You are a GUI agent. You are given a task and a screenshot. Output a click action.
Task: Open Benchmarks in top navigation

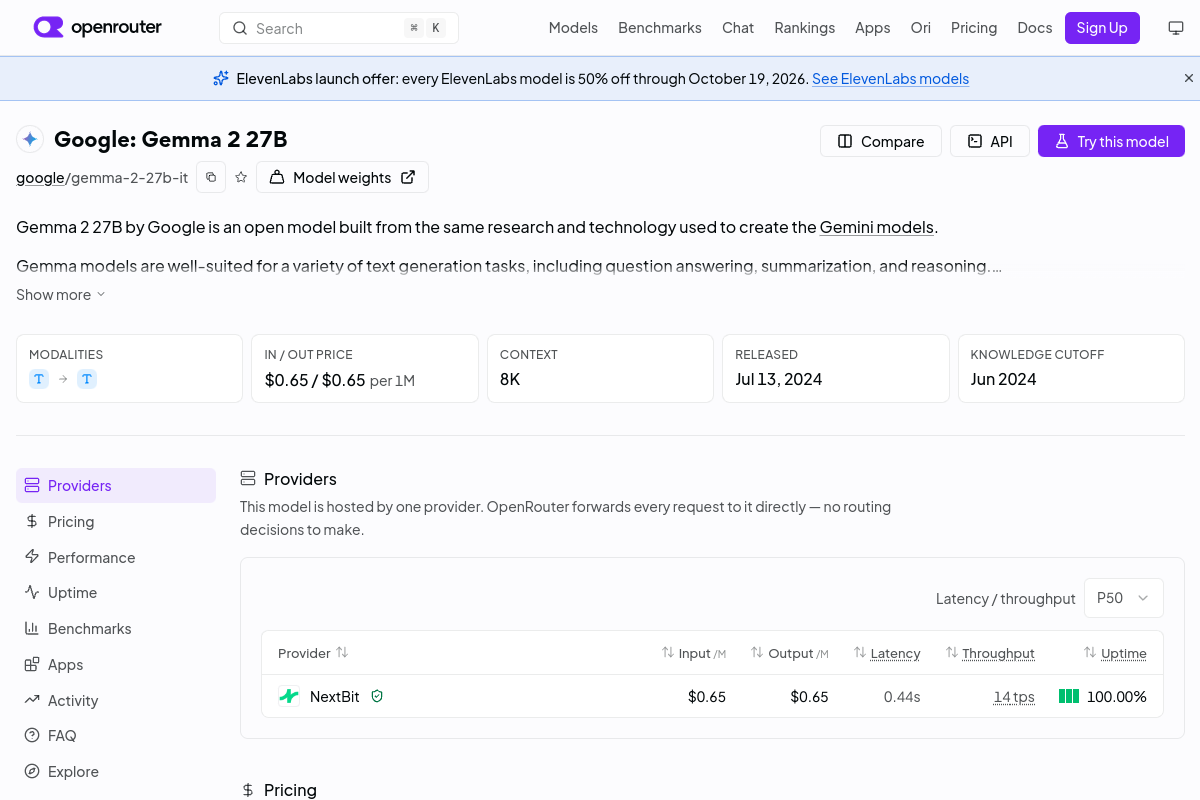pos(660,28)
